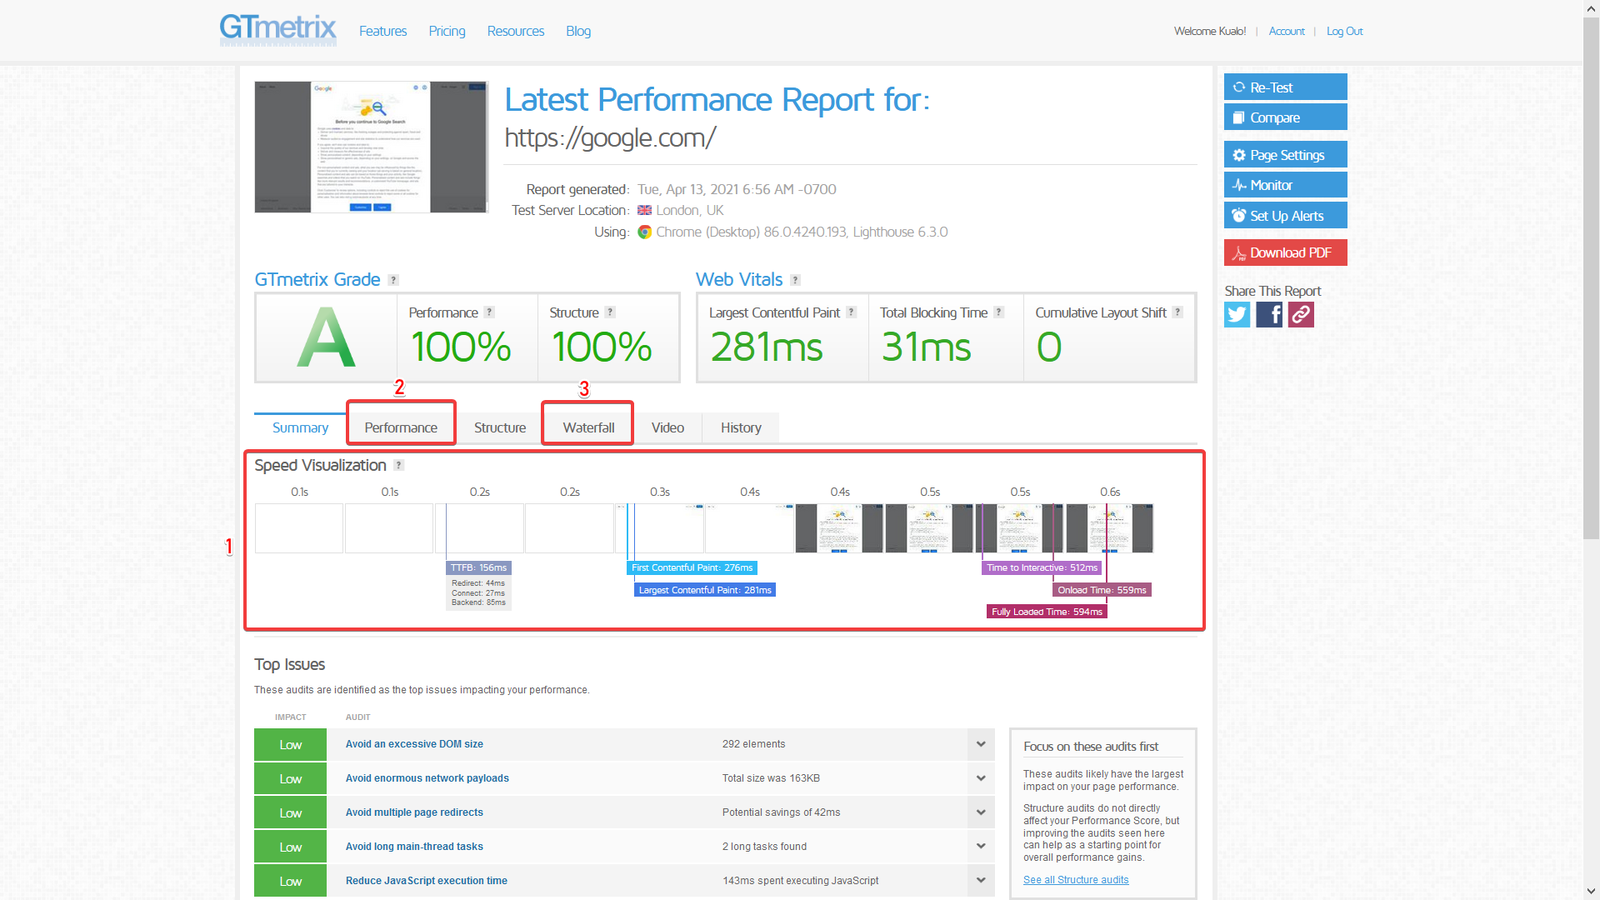Switch to the Performance tab
1600x900 pixels.
(401, 428)
